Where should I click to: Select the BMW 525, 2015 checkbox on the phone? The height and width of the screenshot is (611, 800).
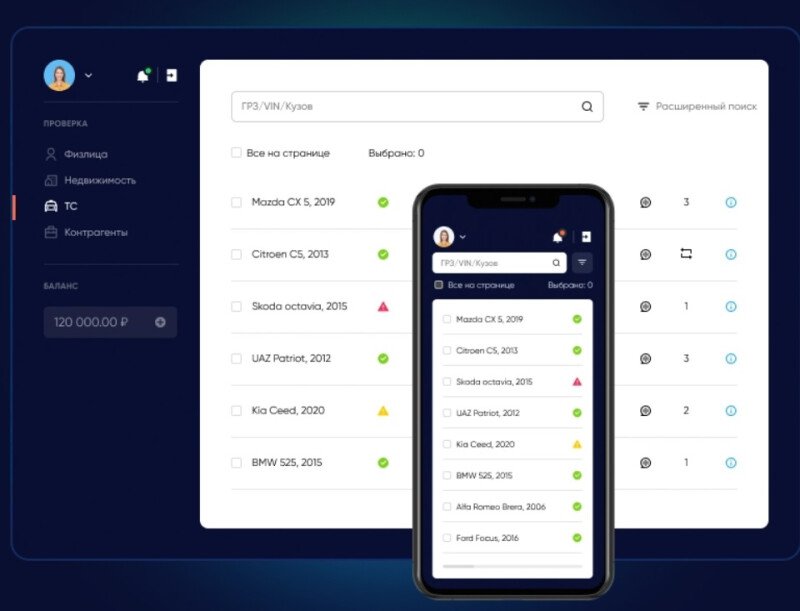click(x=447, y=475)
